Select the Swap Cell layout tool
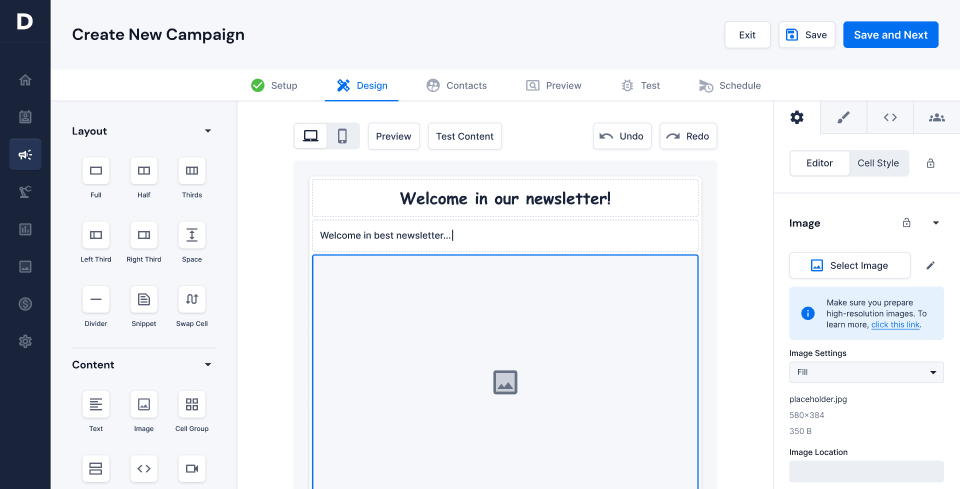The width and height of the screenshot is (960, 489). click(192, 299)
